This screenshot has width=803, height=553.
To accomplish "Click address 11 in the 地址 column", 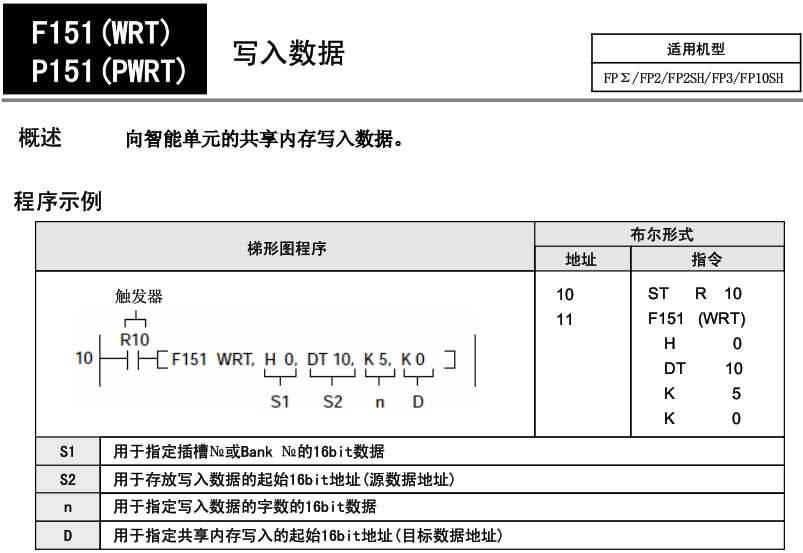I will click(x=566, y=318).
